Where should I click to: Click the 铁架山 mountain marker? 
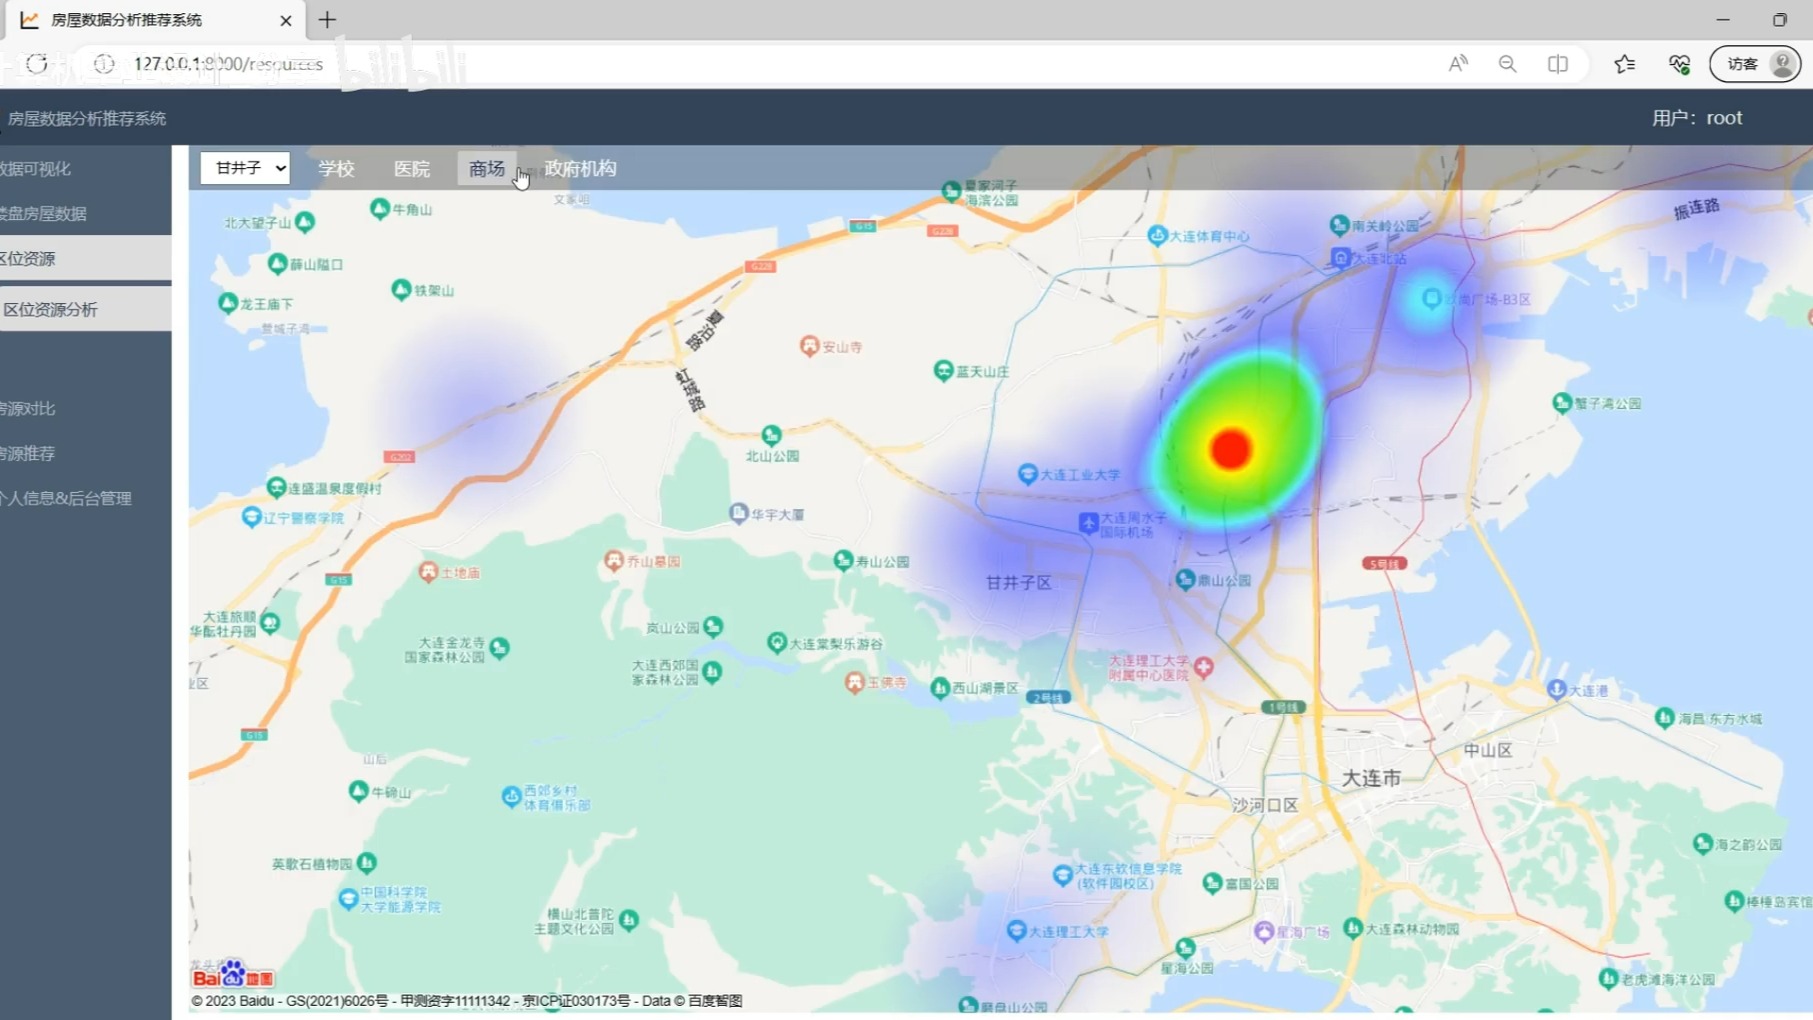(x=401, y=289)
